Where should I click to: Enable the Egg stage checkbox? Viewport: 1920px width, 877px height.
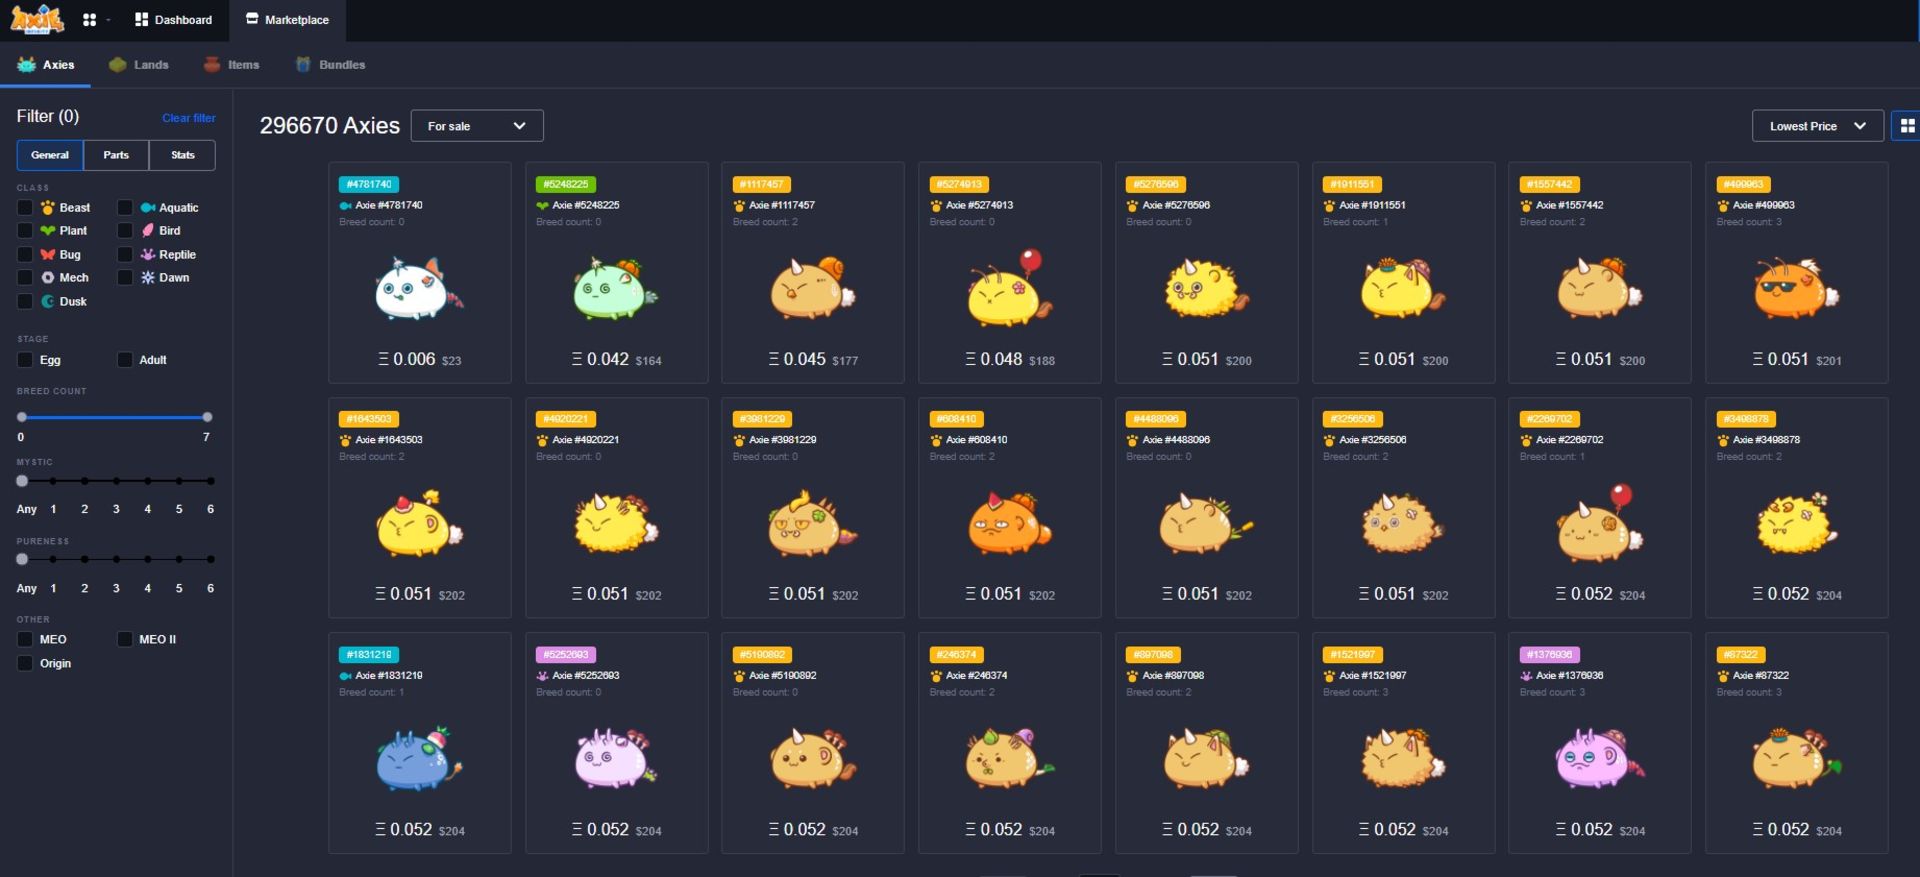[25, 360]
